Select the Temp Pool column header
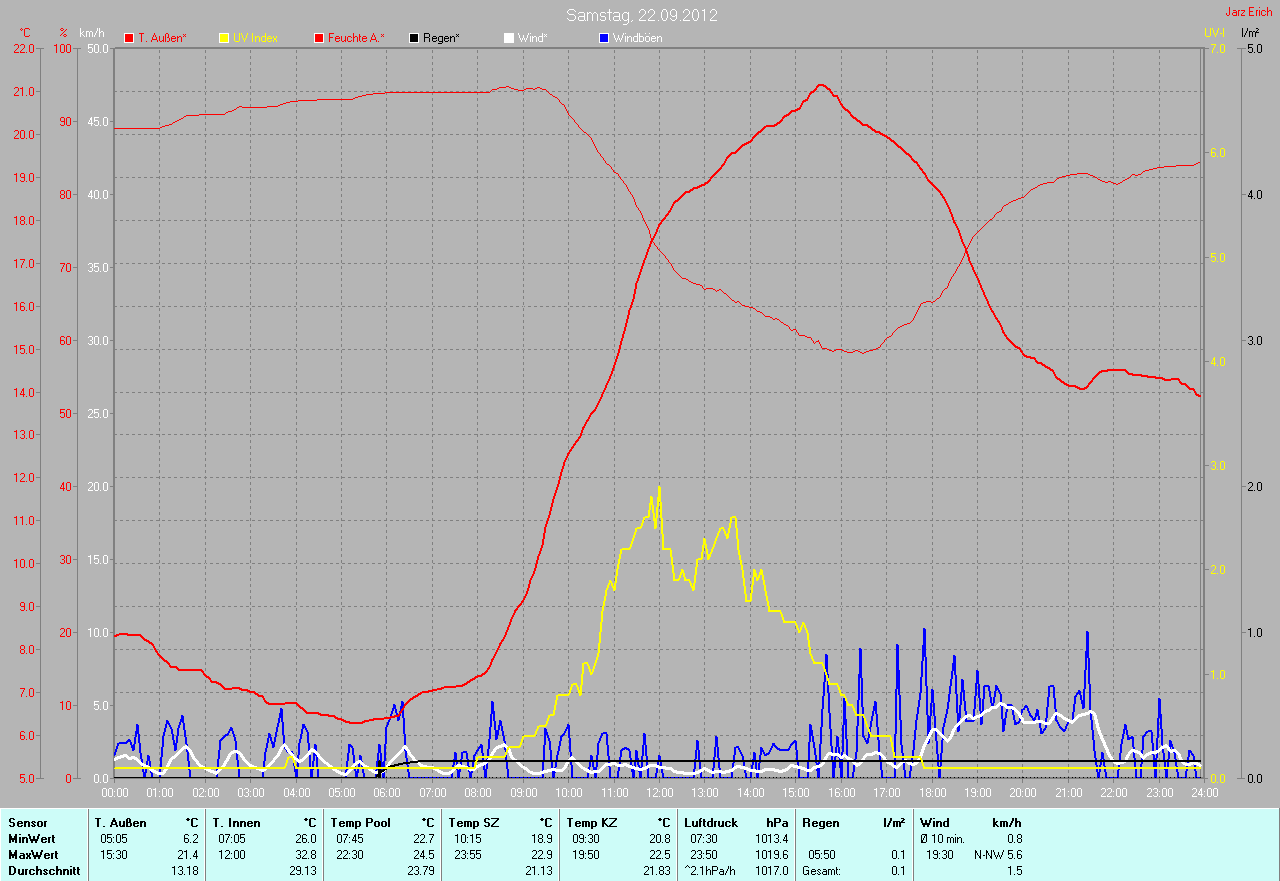 click(x=359, y=822)
